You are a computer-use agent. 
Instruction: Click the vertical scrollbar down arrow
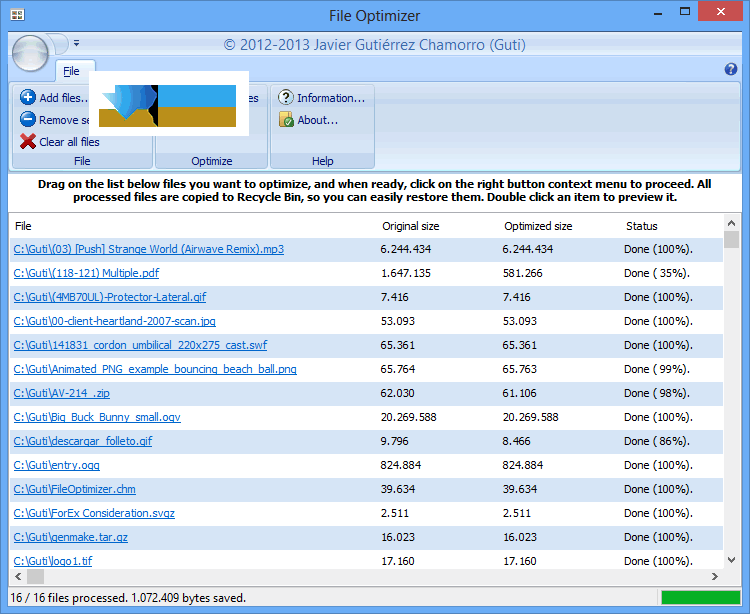coord(731,559)
